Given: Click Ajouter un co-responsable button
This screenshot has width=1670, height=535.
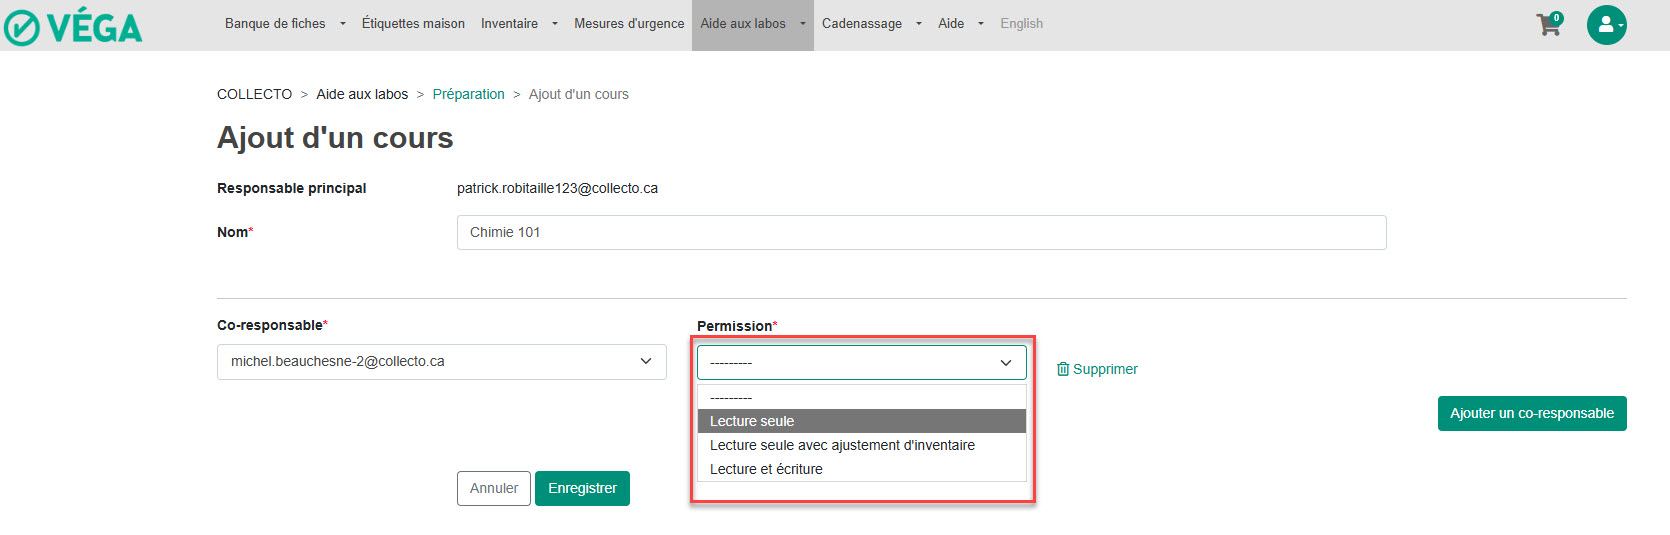Looking at the screenshot, I should click(1531, 413).
